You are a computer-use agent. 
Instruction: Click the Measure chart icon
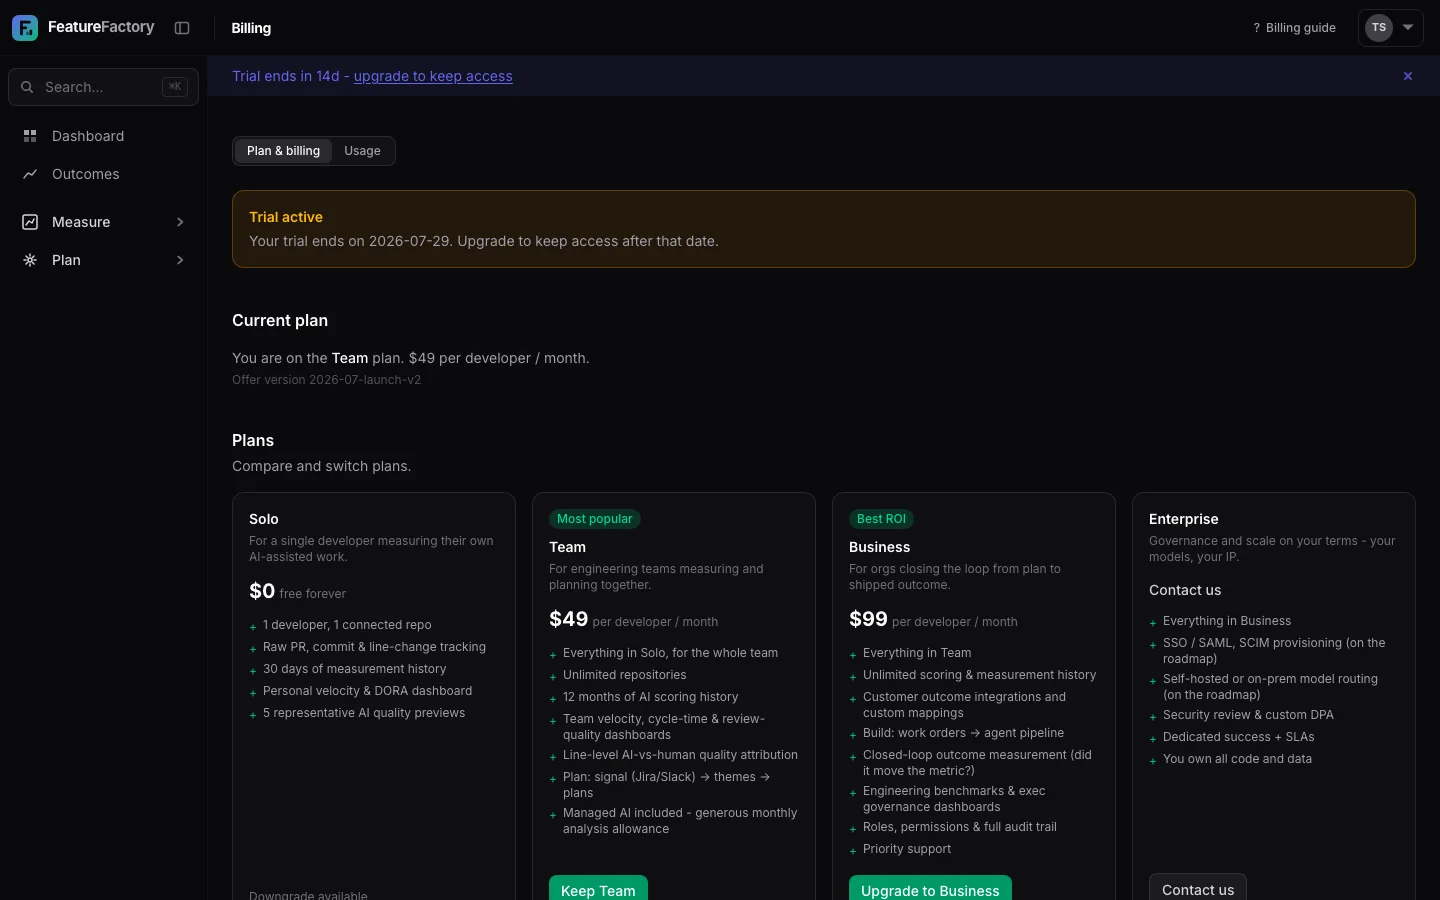tap(30, 222)
